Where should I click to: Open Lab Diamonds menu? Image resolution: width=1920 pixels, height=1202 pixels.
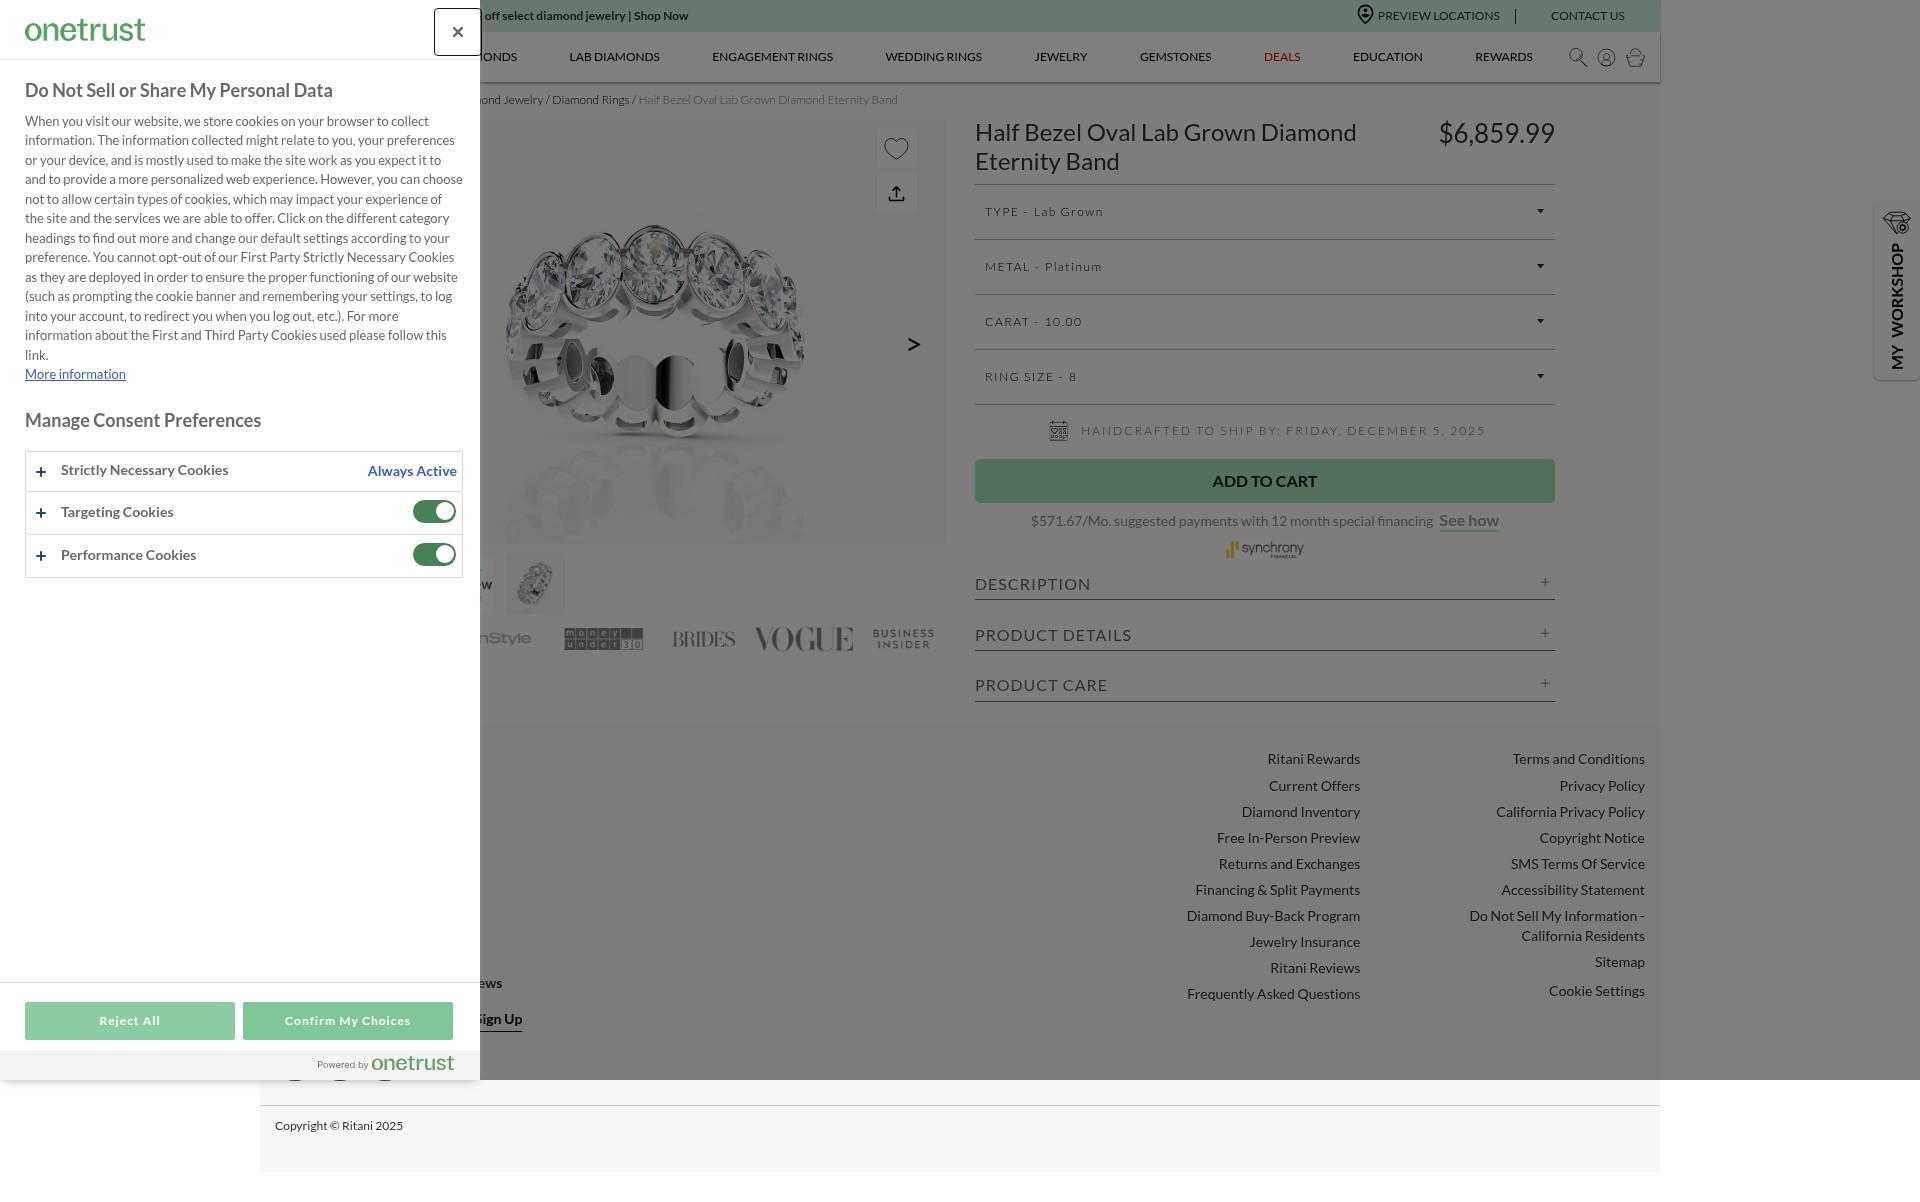[x=614, y=57]
